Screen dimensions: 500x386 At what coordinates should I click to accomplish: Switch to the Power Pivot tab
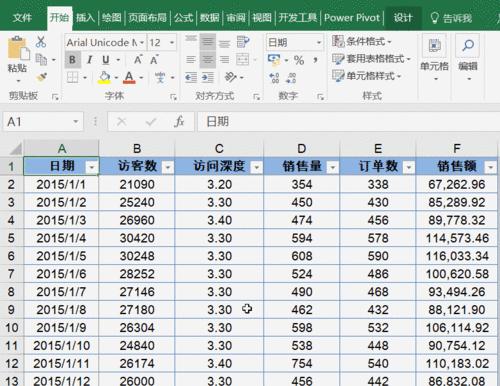point(352,17)
